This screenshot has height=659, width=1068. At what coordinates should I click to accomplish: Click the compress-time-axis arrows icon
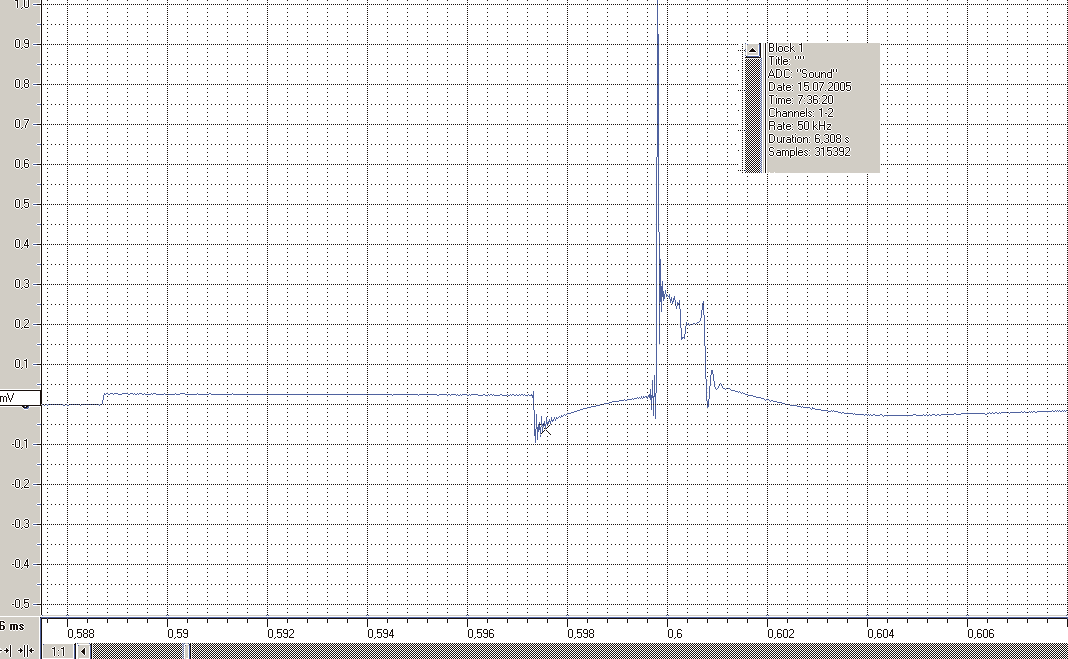point(27,652)
